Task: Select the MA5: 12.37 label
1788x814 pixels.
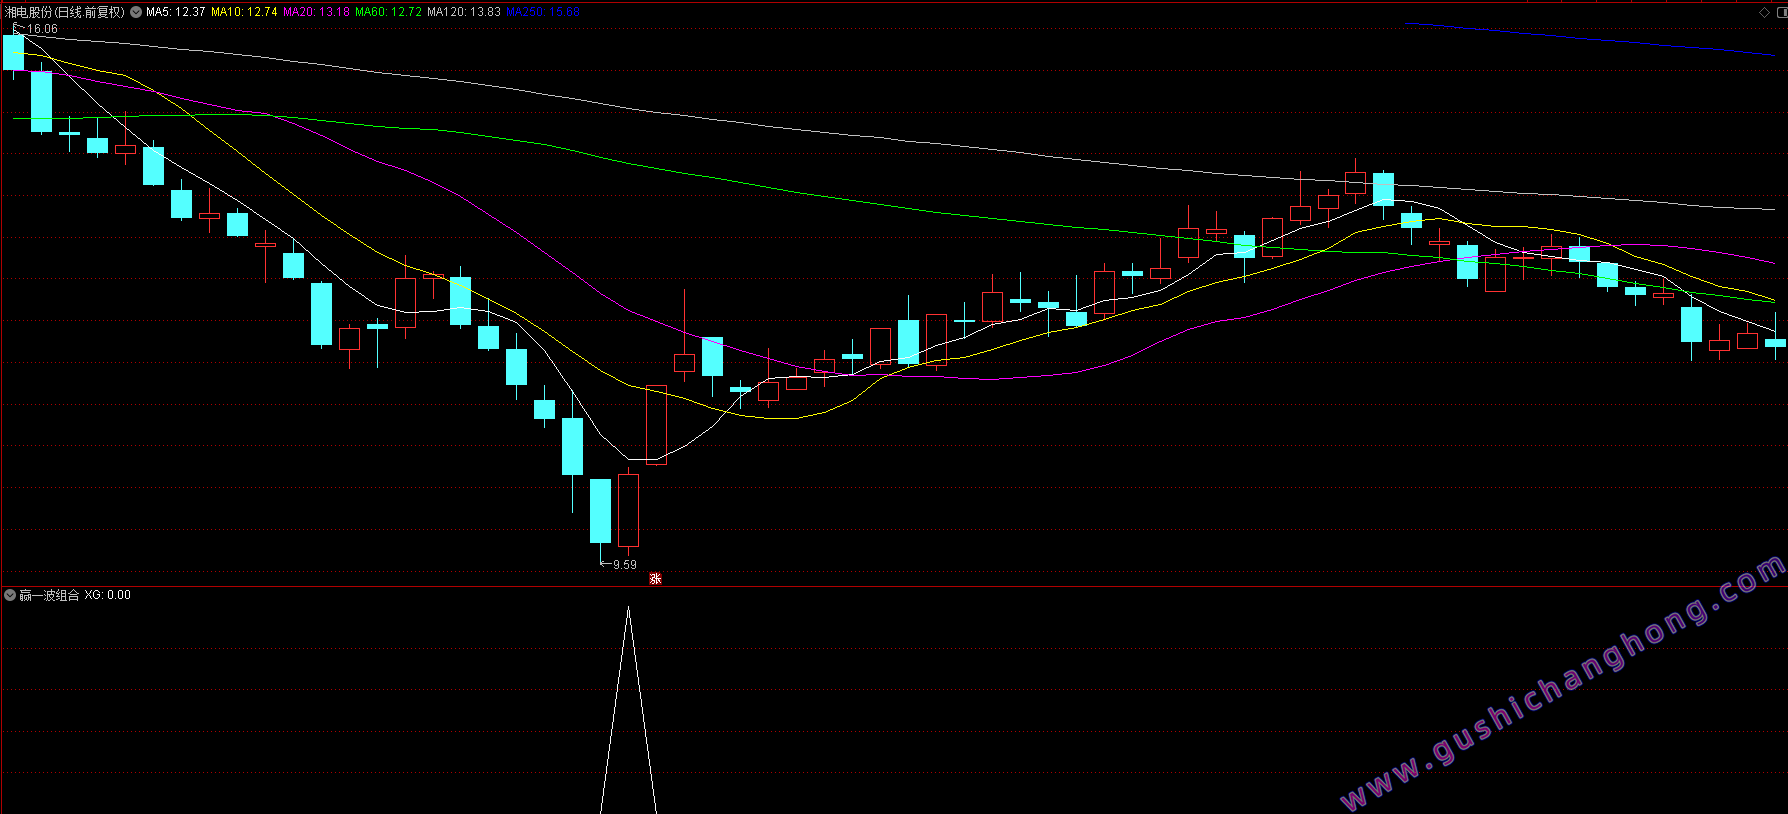Action: 176,12
